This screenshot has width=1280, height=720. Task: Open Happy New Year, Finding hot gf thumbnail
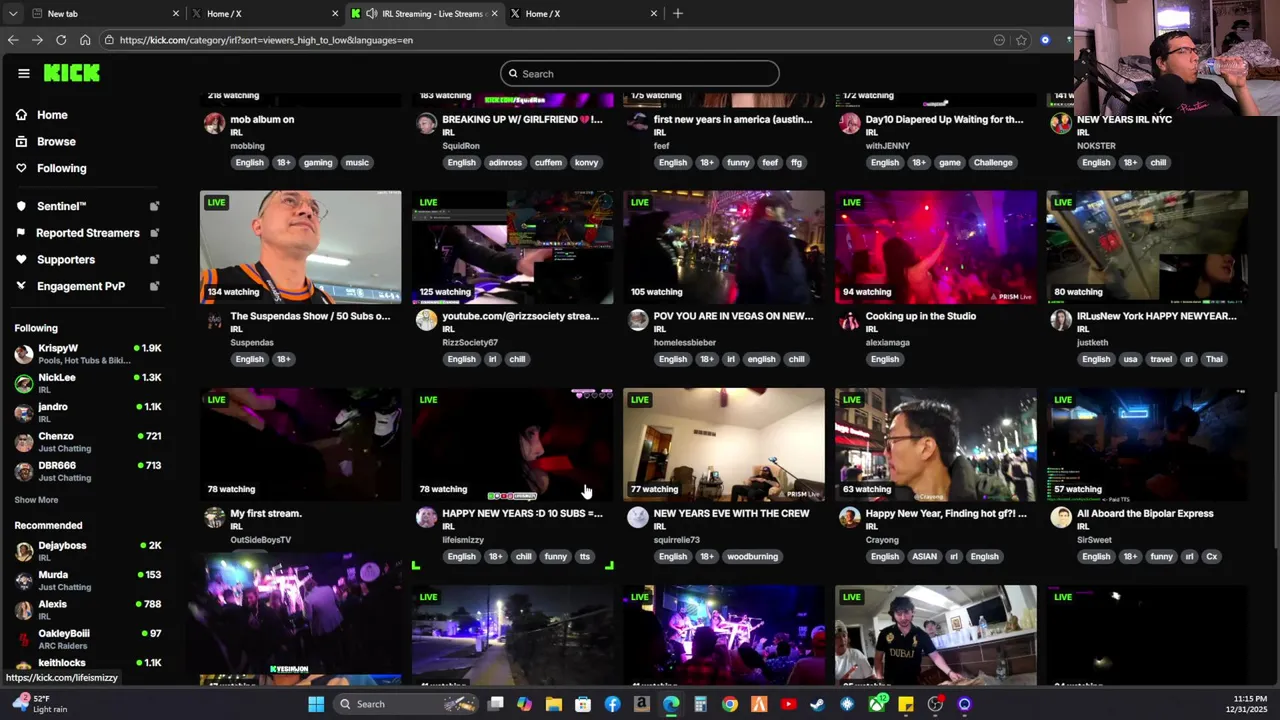[936, 444]
